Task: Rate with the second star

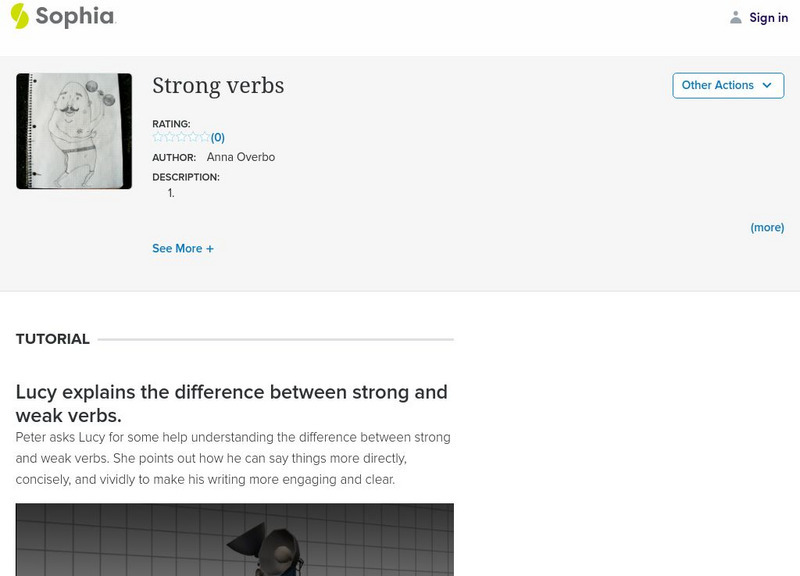Action: [x=169, y=137]
